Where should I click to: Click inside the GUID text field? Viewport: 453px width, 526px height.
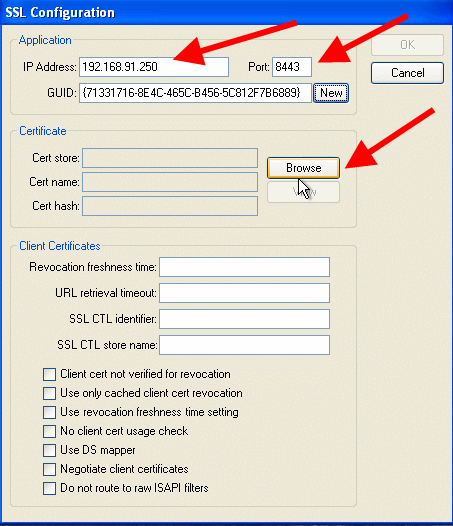tap(195, 93)
